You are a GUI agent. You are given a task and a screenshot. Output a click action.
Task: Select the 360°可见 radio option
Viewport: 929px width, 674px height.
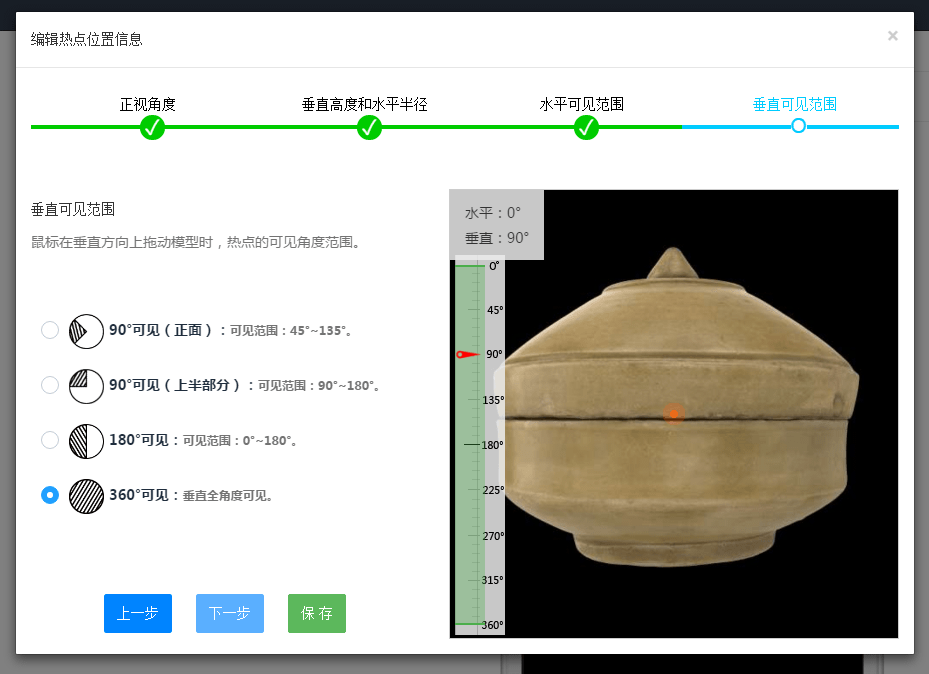50,495
